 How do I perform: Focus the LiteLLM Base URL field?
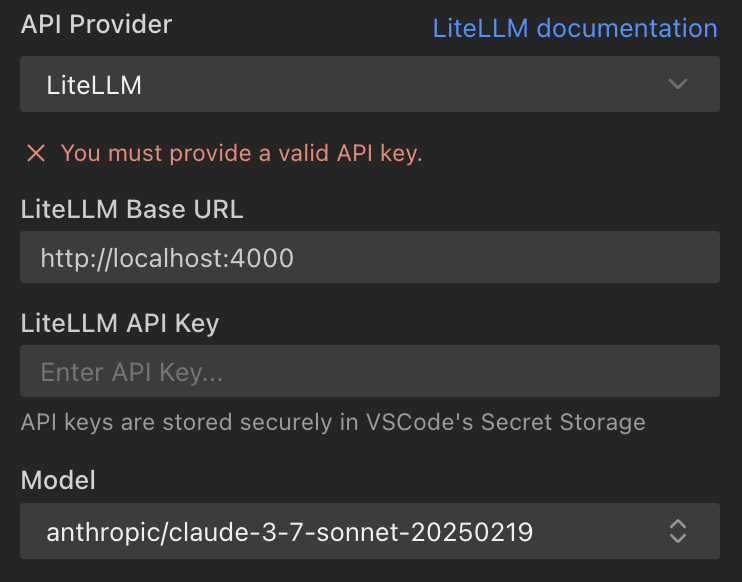[x=369, y=258]
